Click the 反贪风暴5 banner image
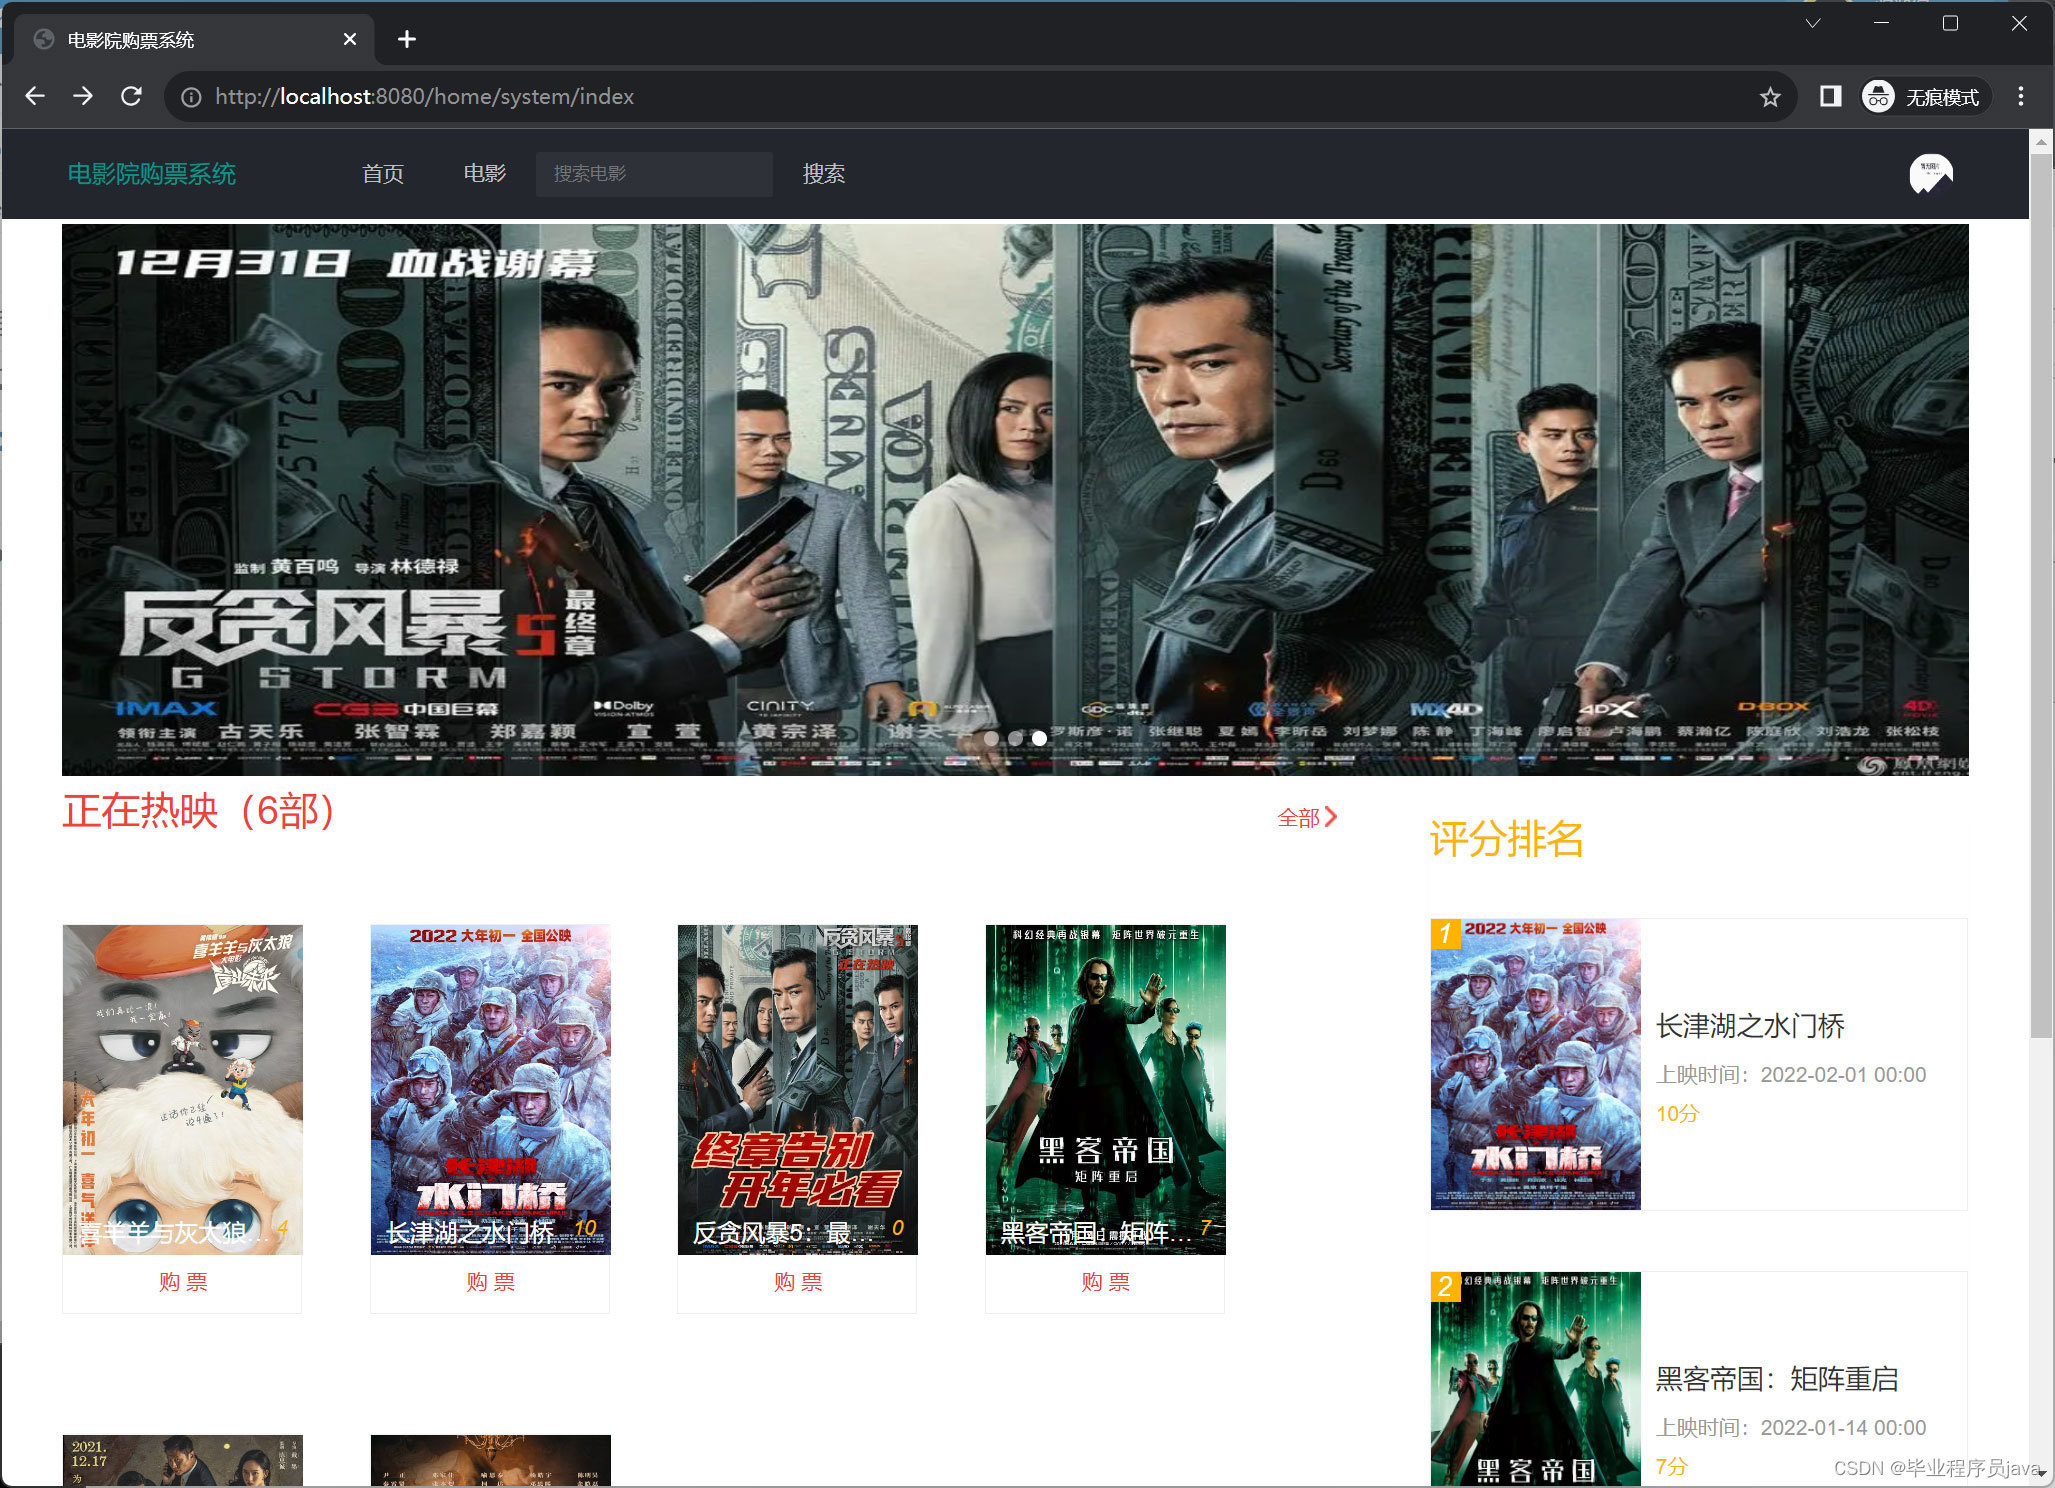 coord(1015,499)
